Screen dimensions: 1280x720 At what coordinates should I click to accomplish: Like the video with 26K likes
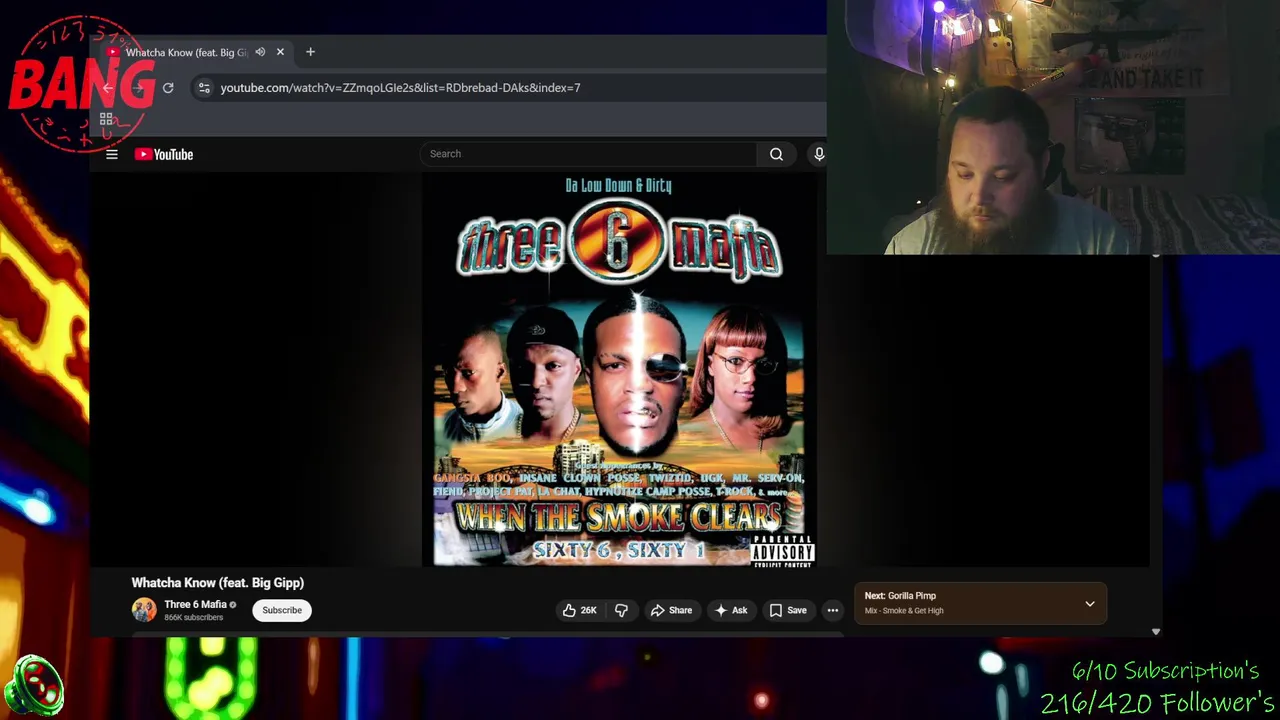pyautogui.click(x=580, y=610)
